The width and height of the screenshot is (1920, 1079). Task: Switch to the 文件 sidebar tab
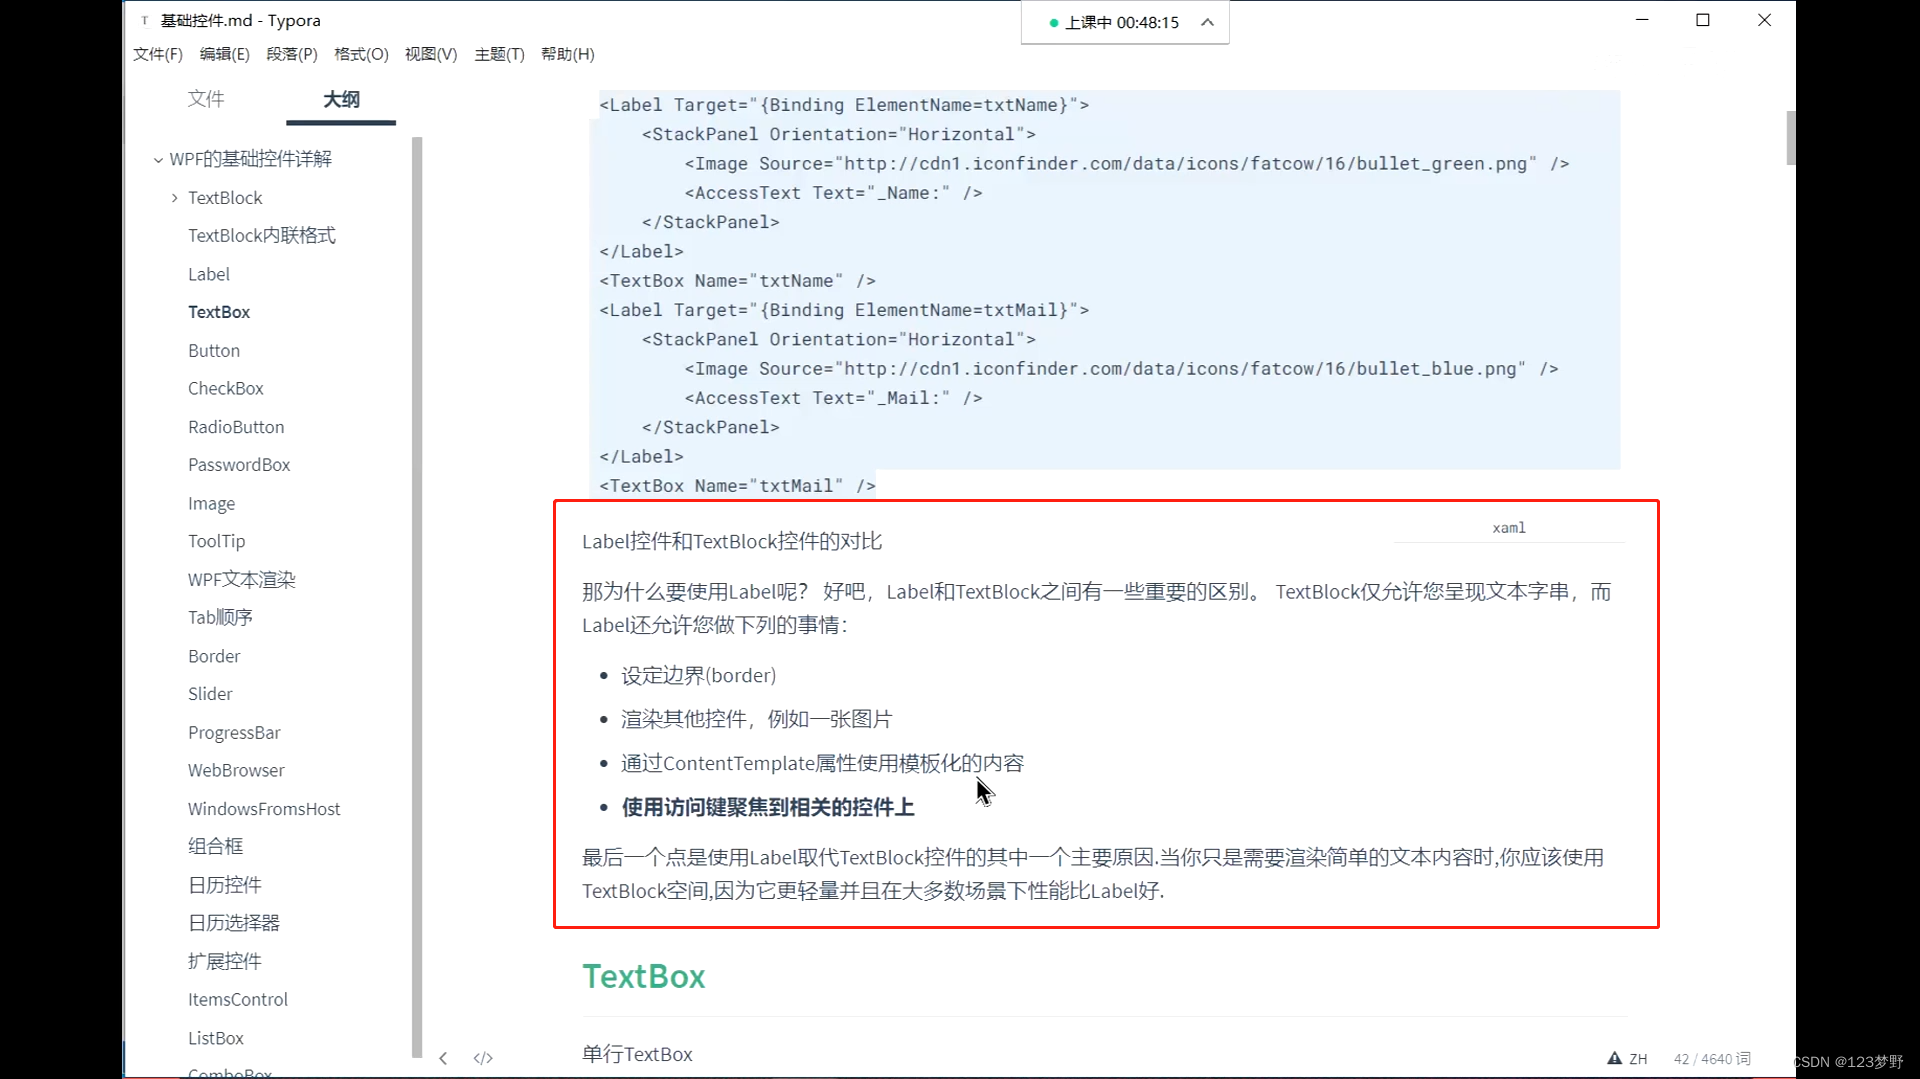206,99
